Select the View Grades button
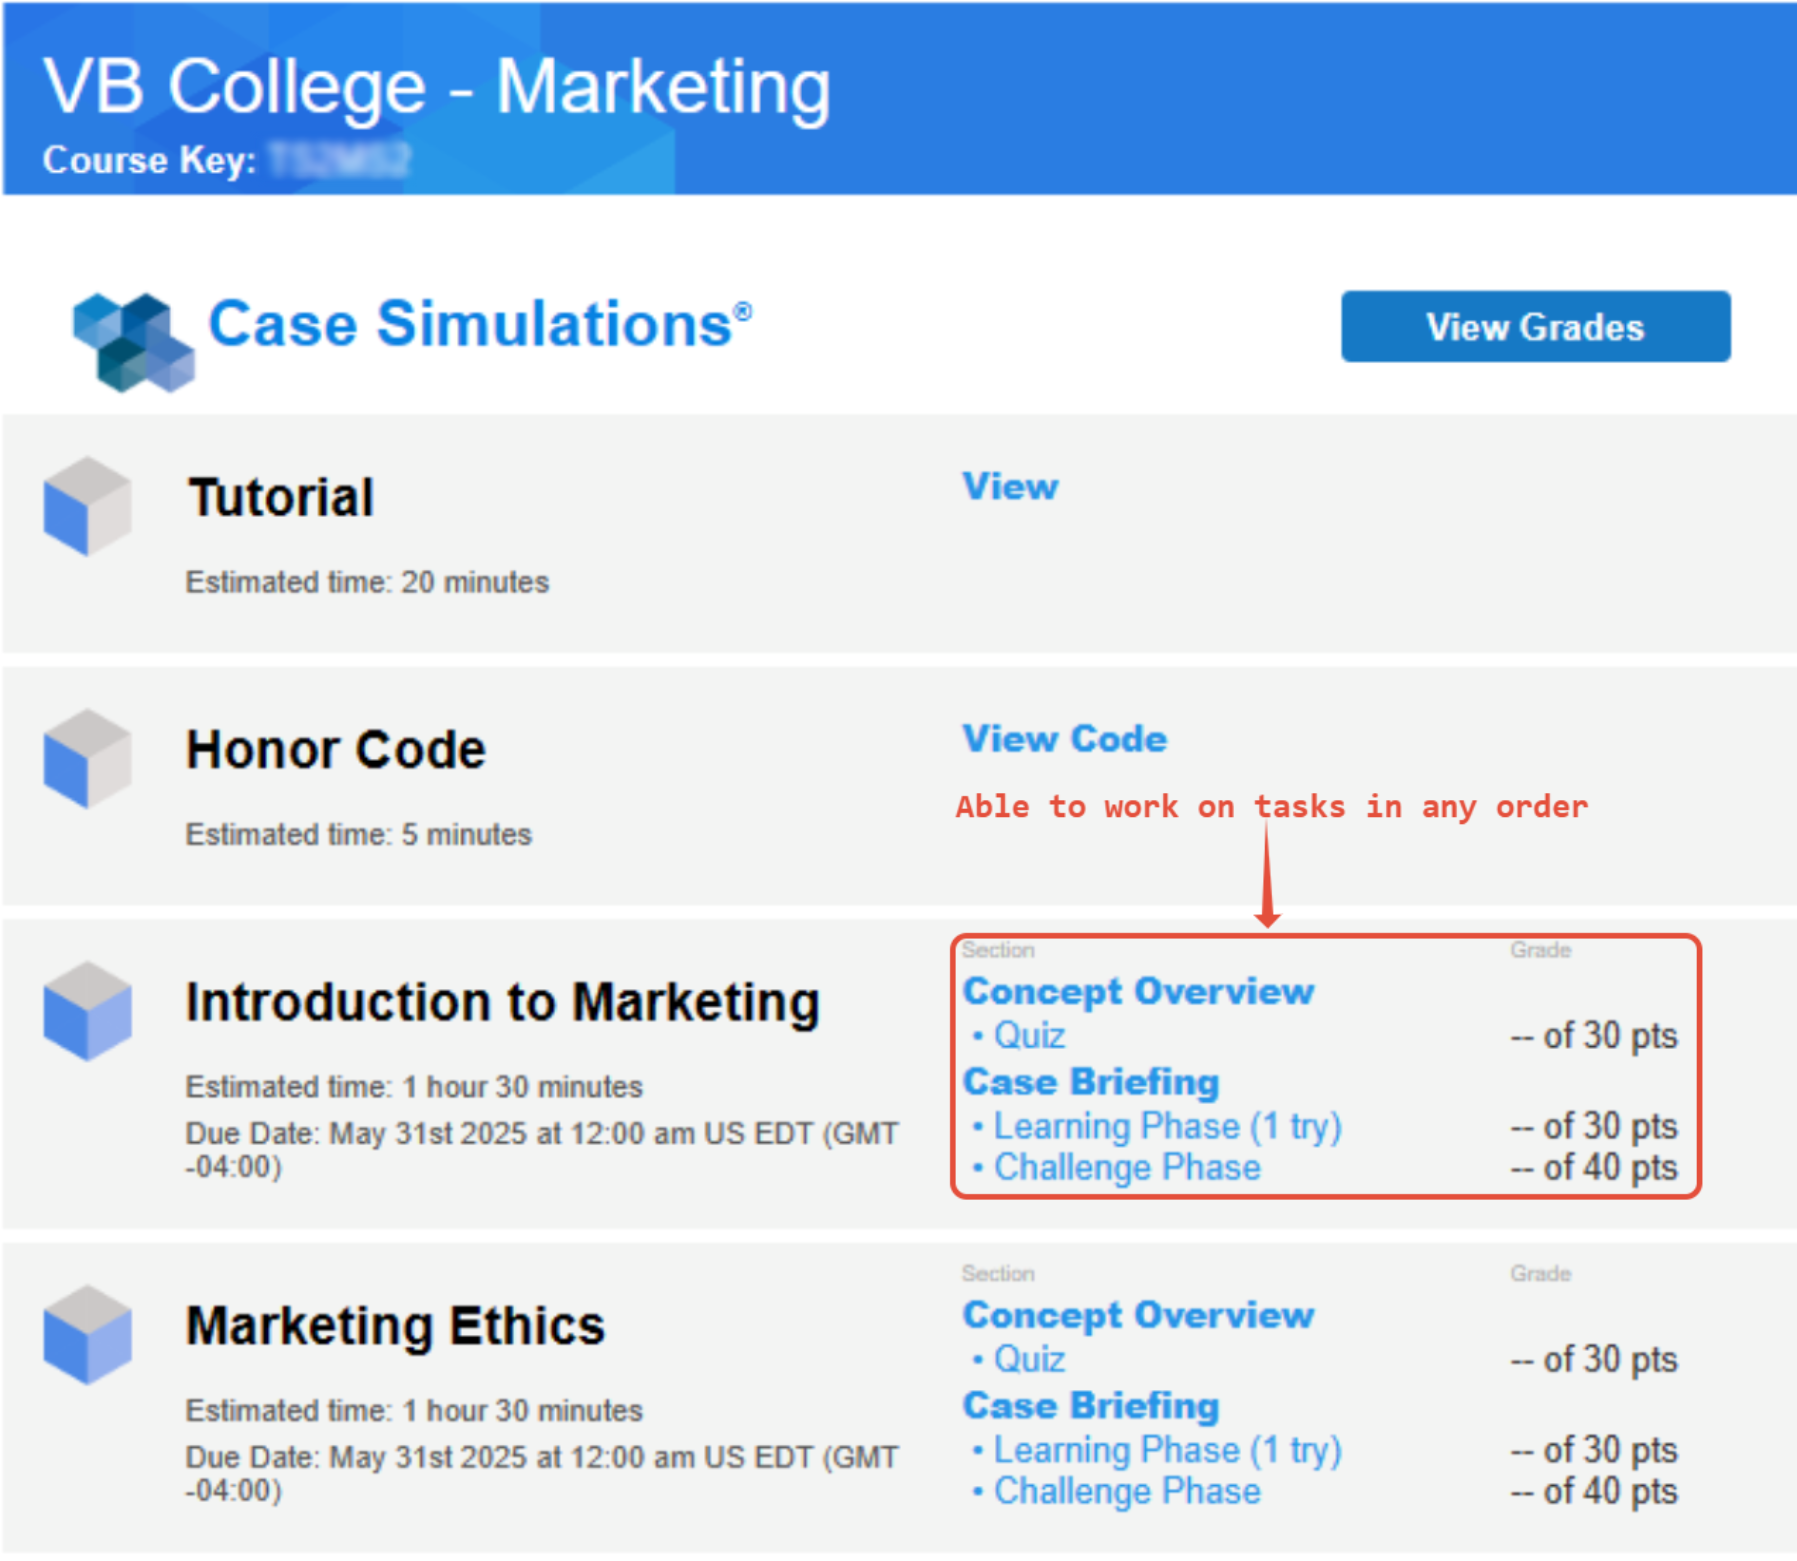This screenshot has width=1797, height=1561. pos(1533,327)
